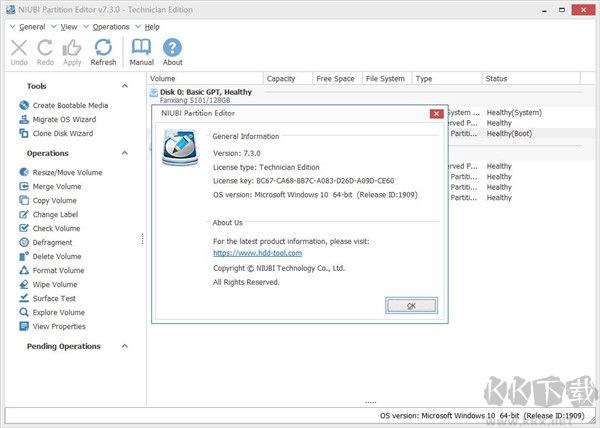
Task: Click the Explore Volume magnifier icon
Action: pos(24,312)
